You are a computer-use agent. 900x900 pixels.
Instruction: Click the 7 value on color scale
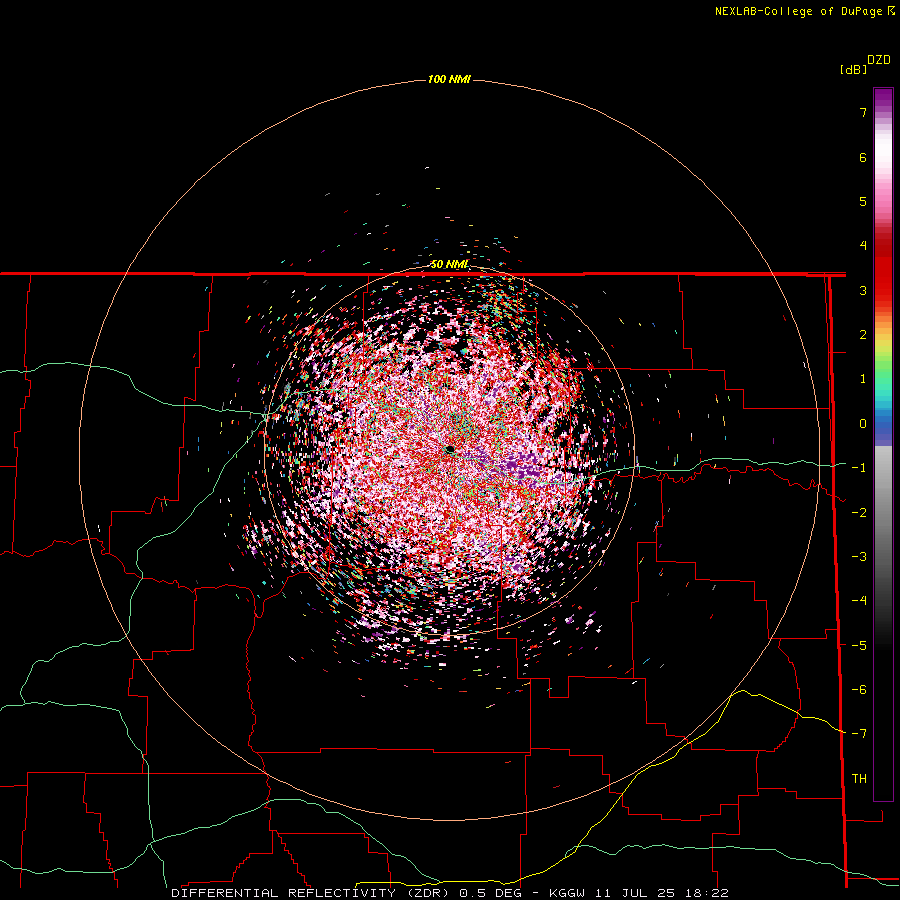[x=863, y=112]
